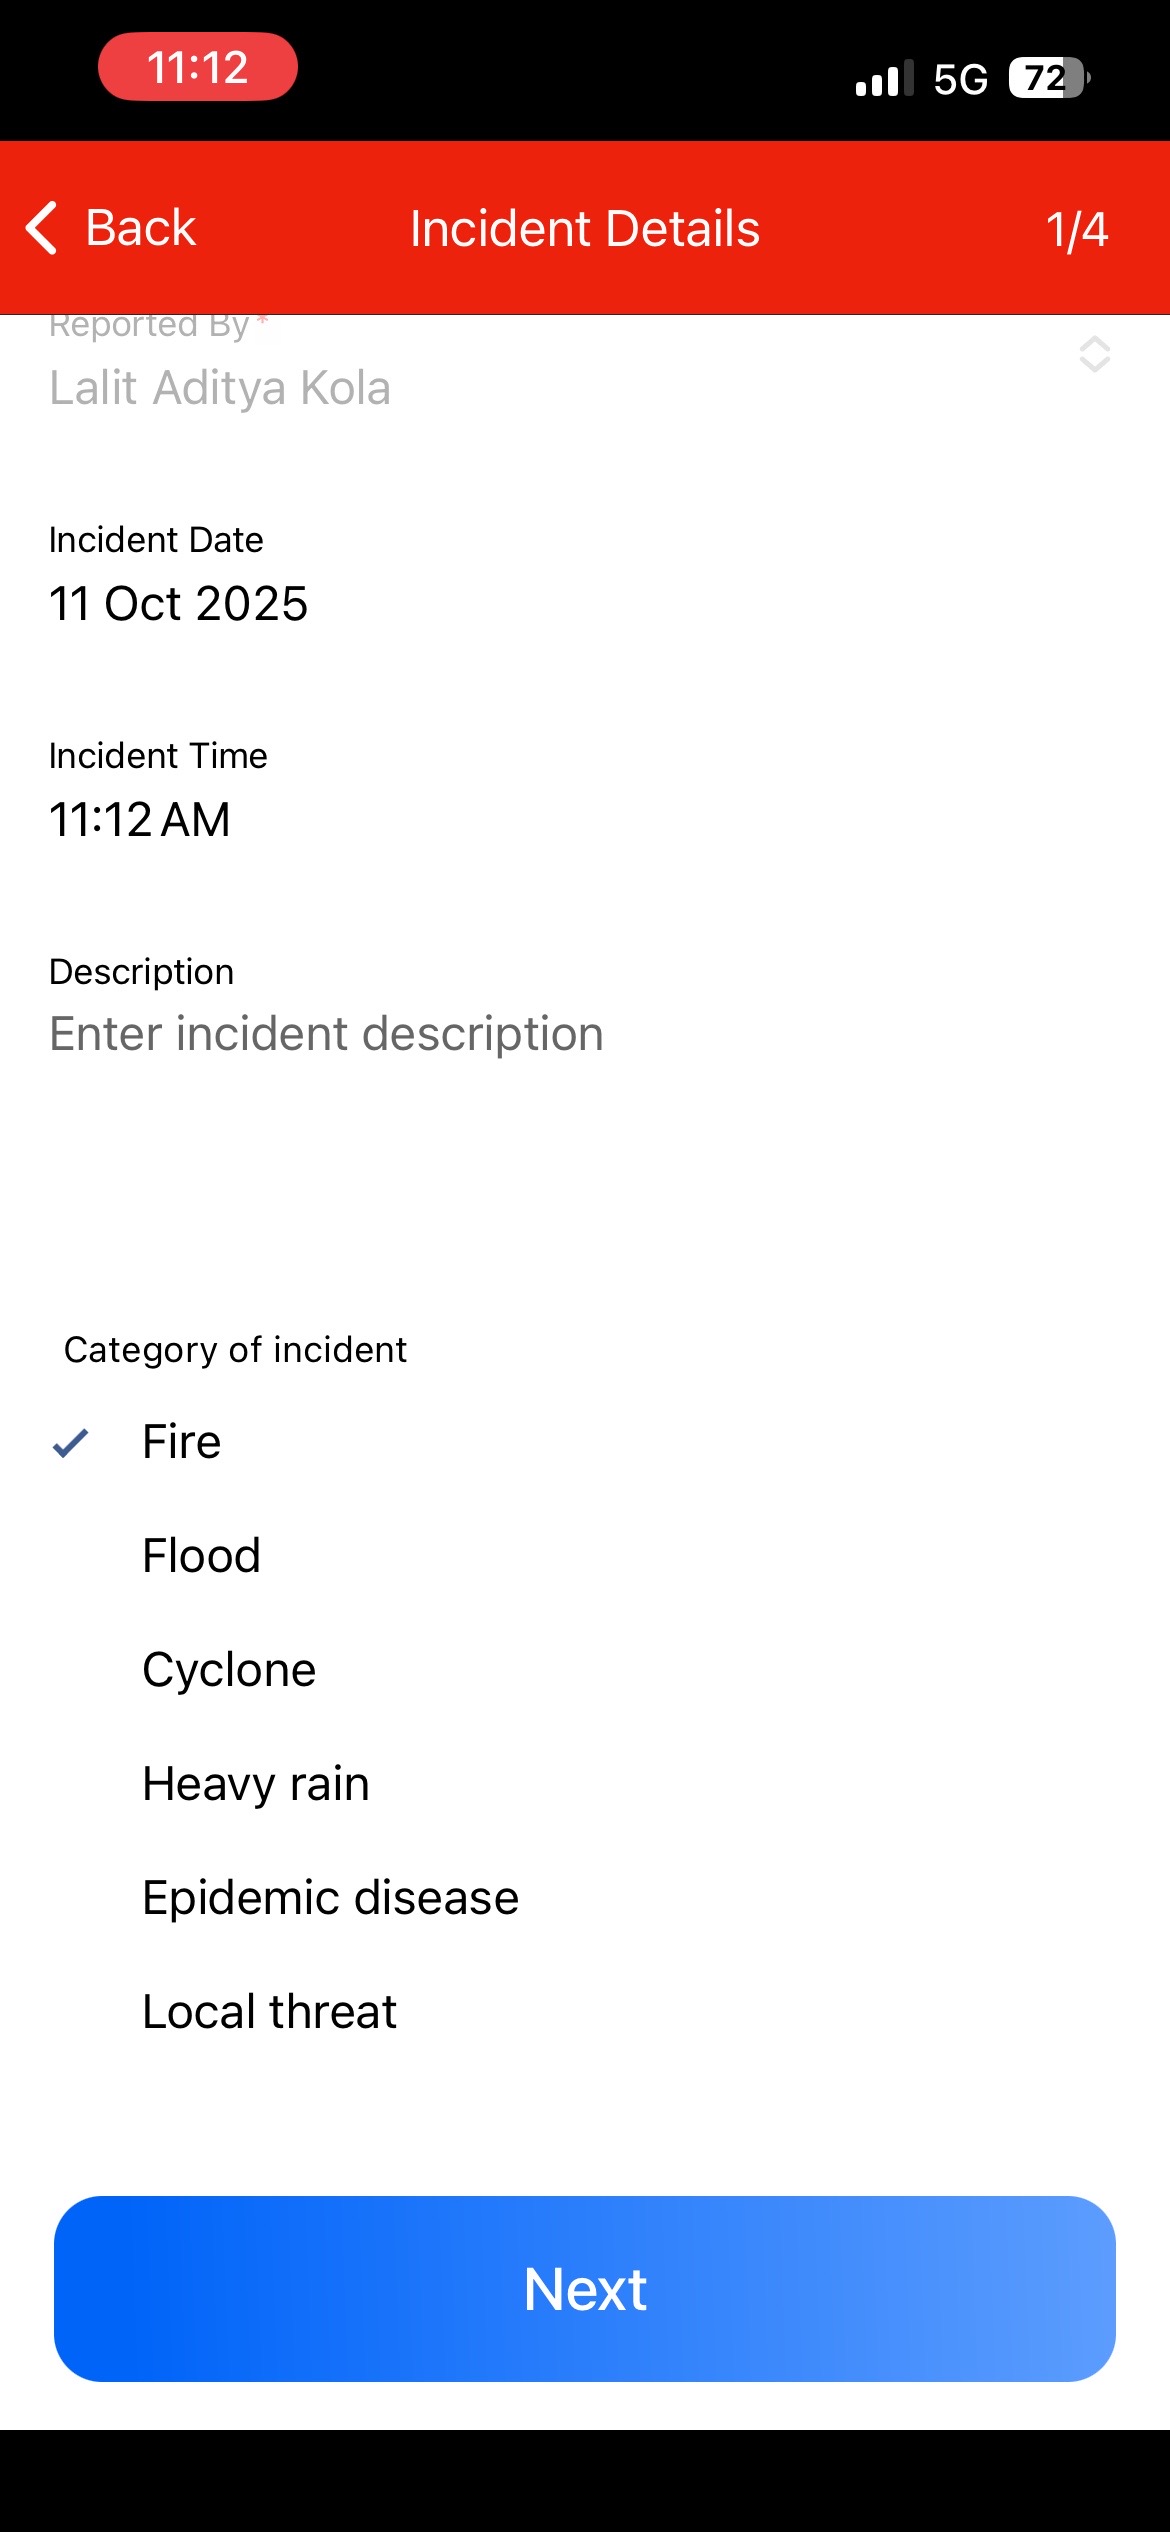The image size is (1170, 2532).
Task: Tap the battery level indicator icon
Action: [x=1048, y=78]
